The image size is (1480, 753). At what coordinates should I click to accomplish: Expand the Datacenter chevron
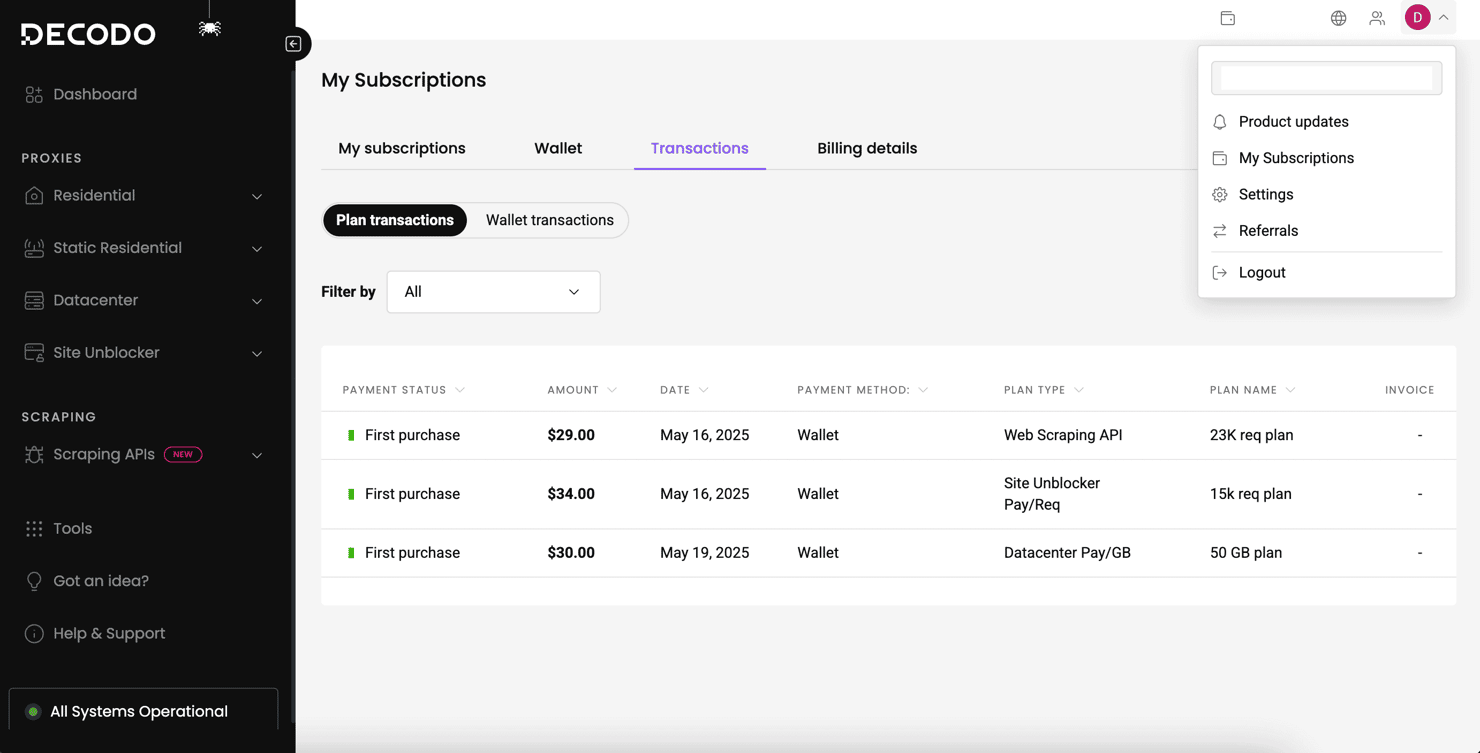tap(257, 301)
